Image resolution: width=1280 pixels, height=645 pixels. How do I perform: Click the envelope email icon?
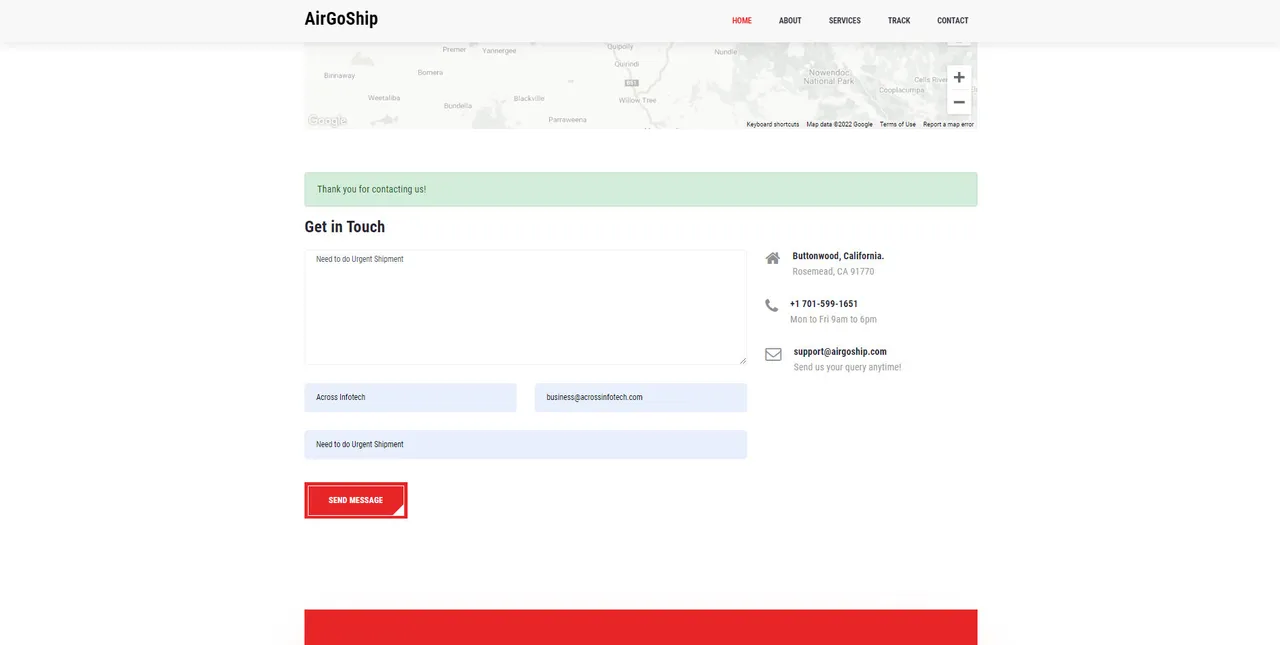(x=773, y=354)
